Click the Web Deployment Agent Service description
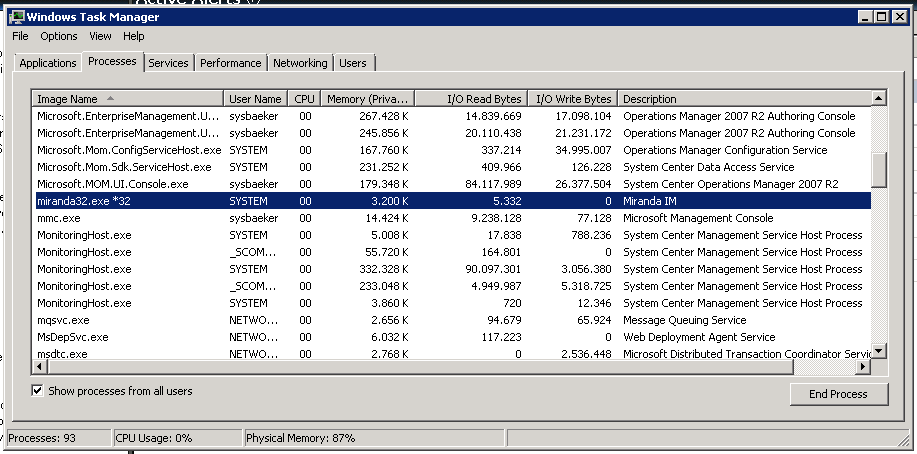This screenshot has height=454, width=917. coord(699,337)
